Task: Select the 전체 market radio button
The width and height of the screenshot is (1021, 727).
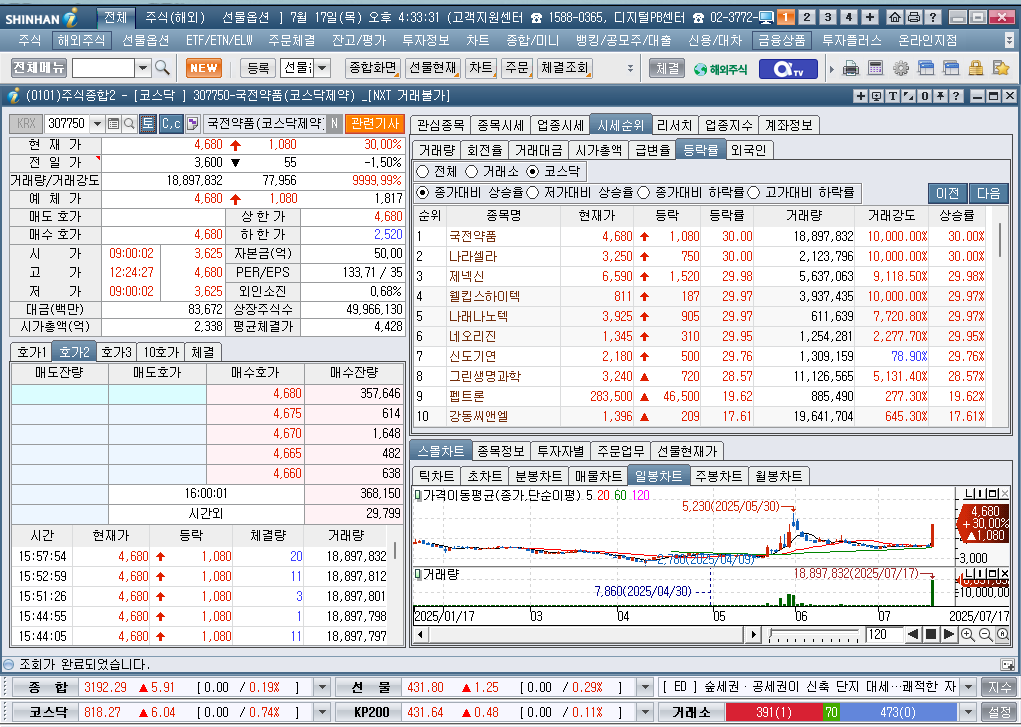Action: 423,171
